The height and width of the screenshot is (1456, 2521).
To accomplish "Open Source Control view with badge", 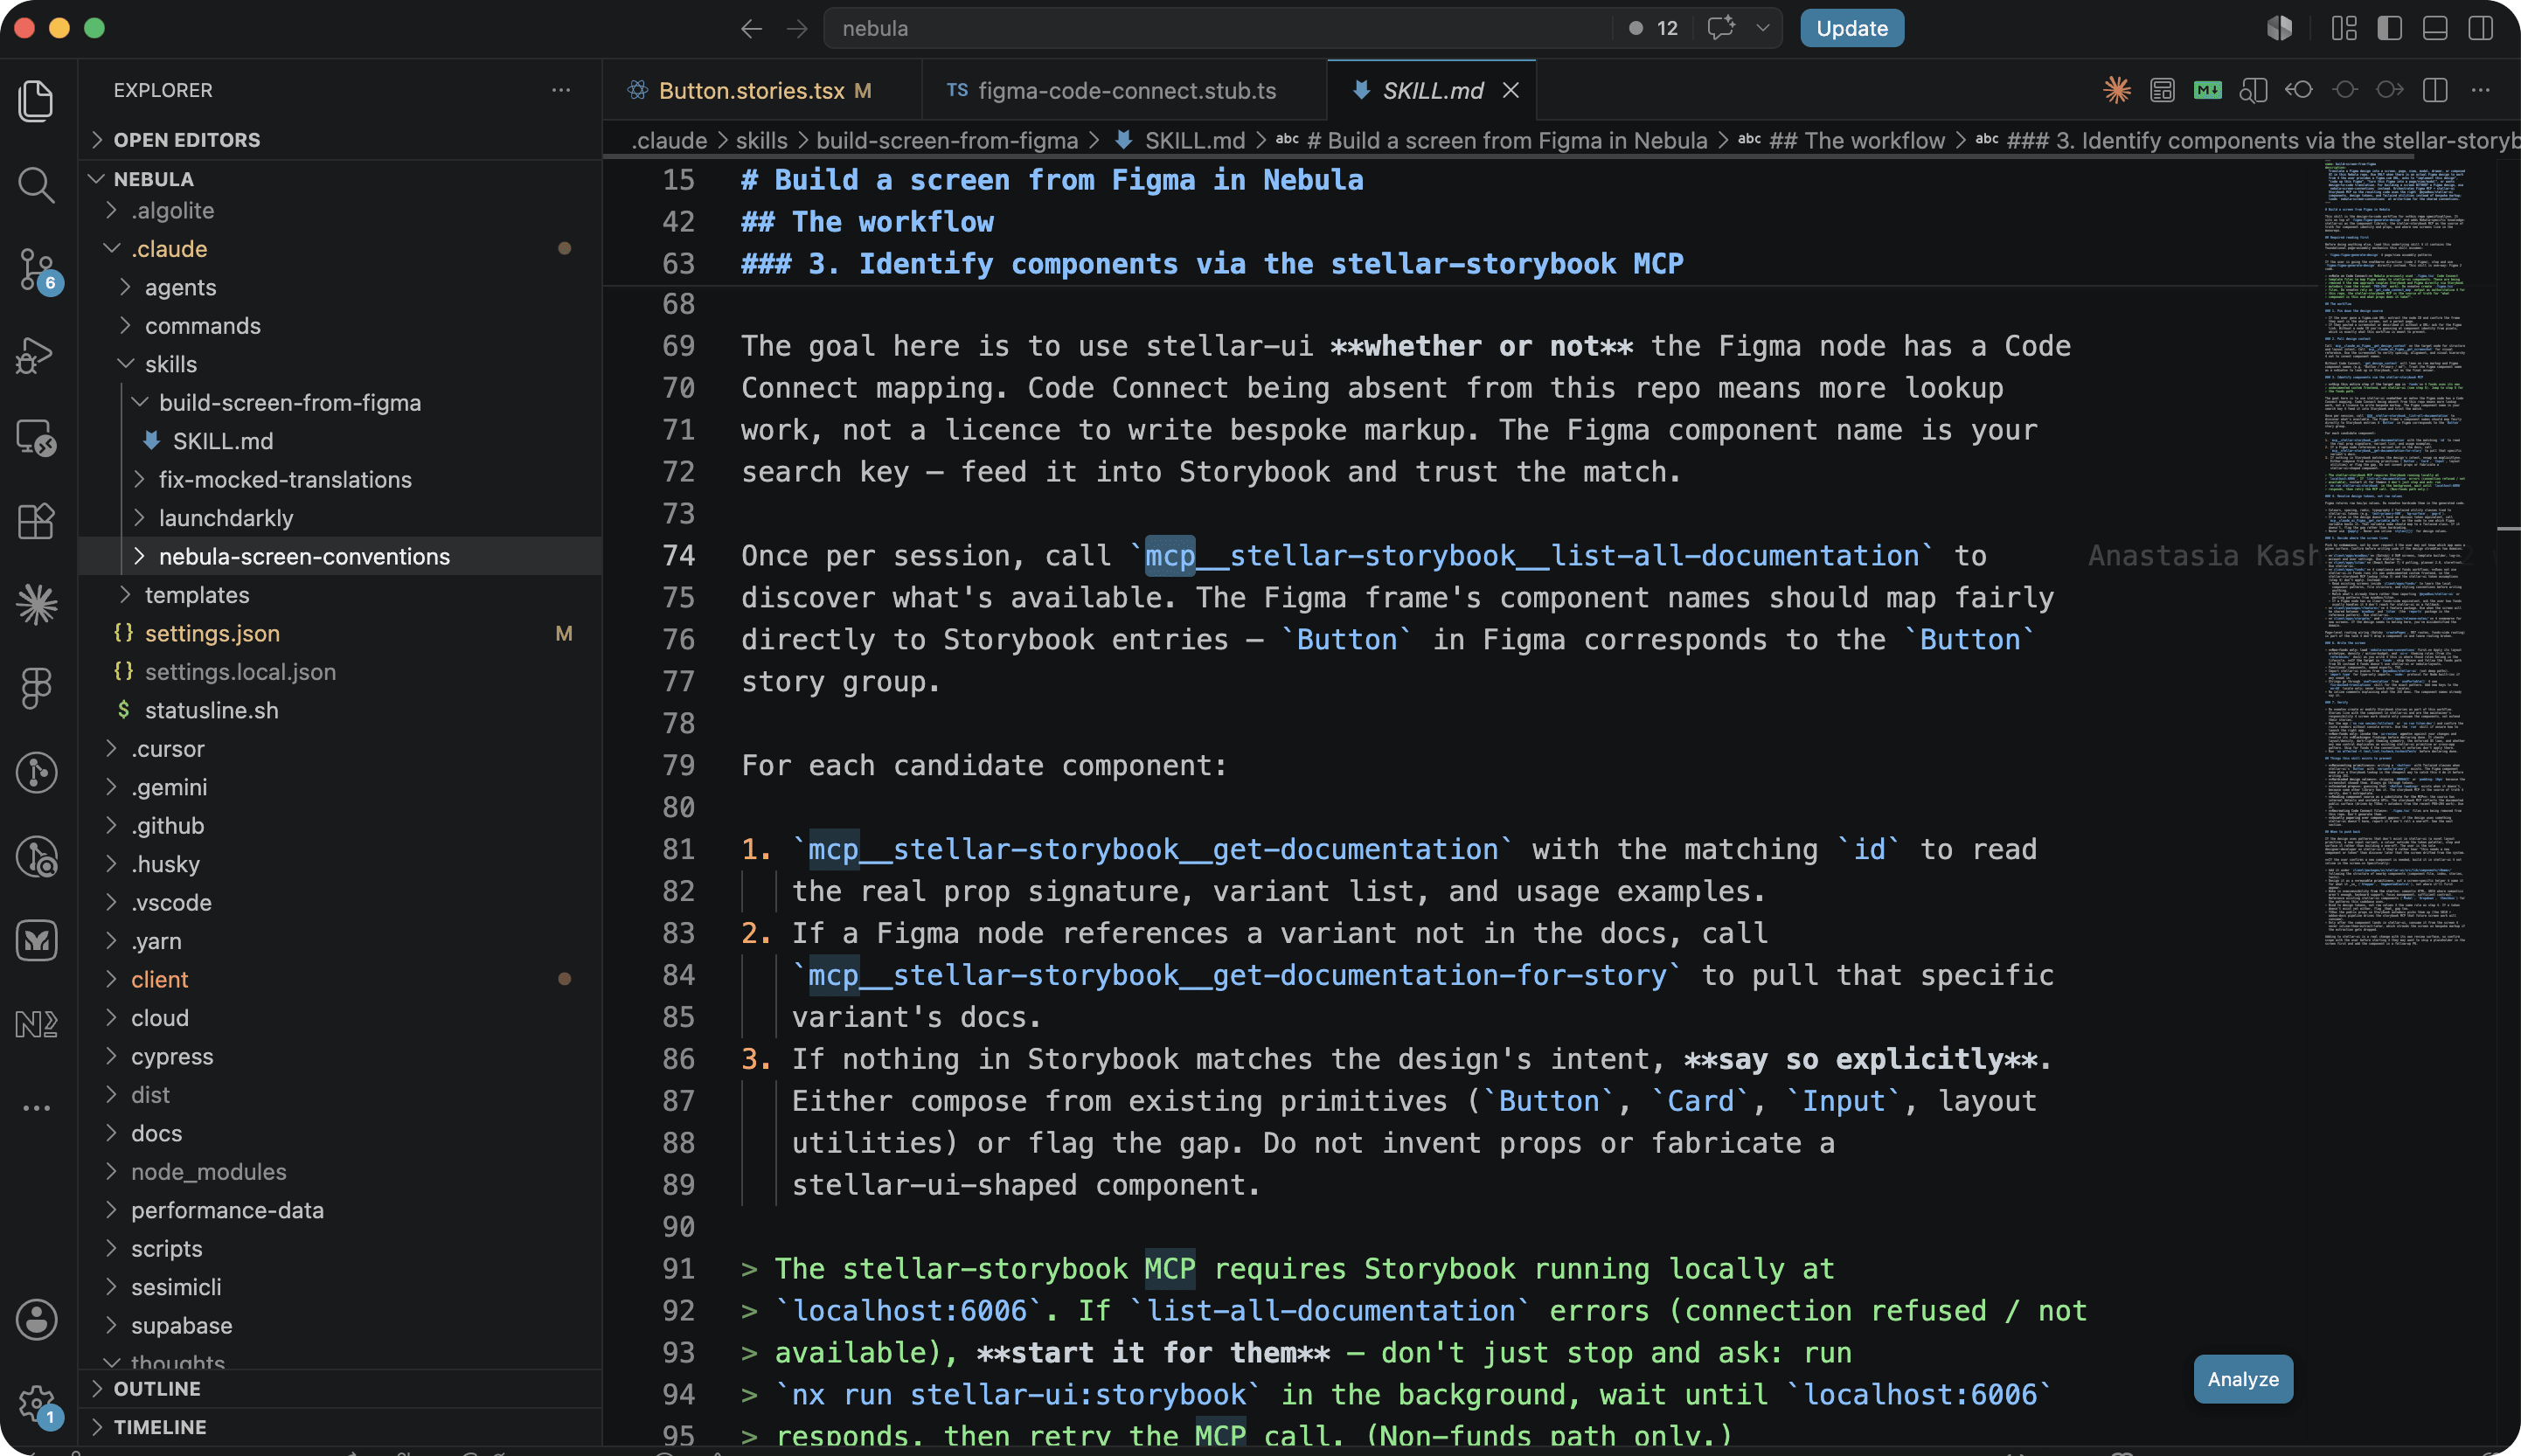I will pos(36,270).
